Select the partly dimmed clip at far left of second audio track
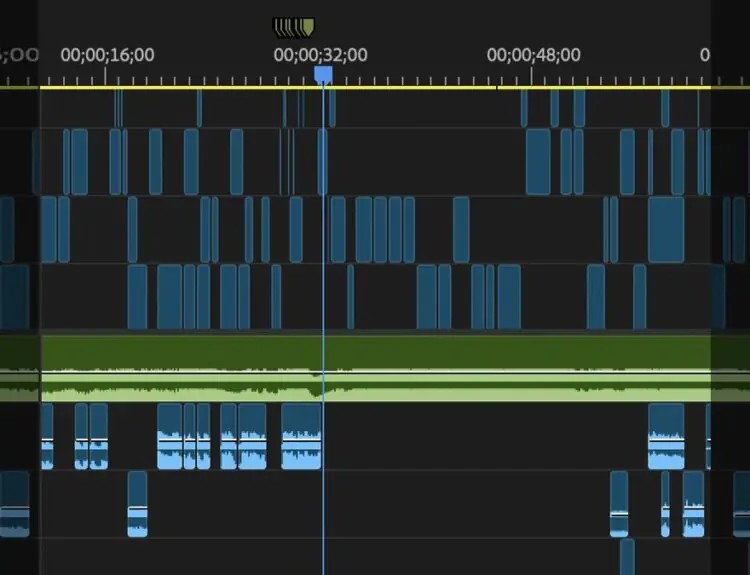 (x=14, y=504)
